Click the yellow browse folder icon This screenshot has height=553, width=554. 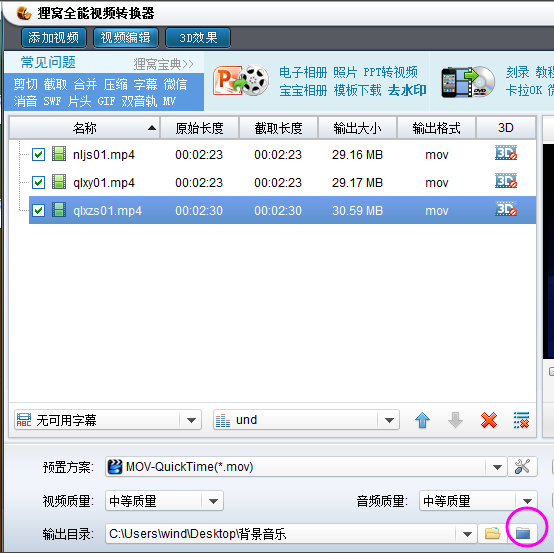pos(492,533)
